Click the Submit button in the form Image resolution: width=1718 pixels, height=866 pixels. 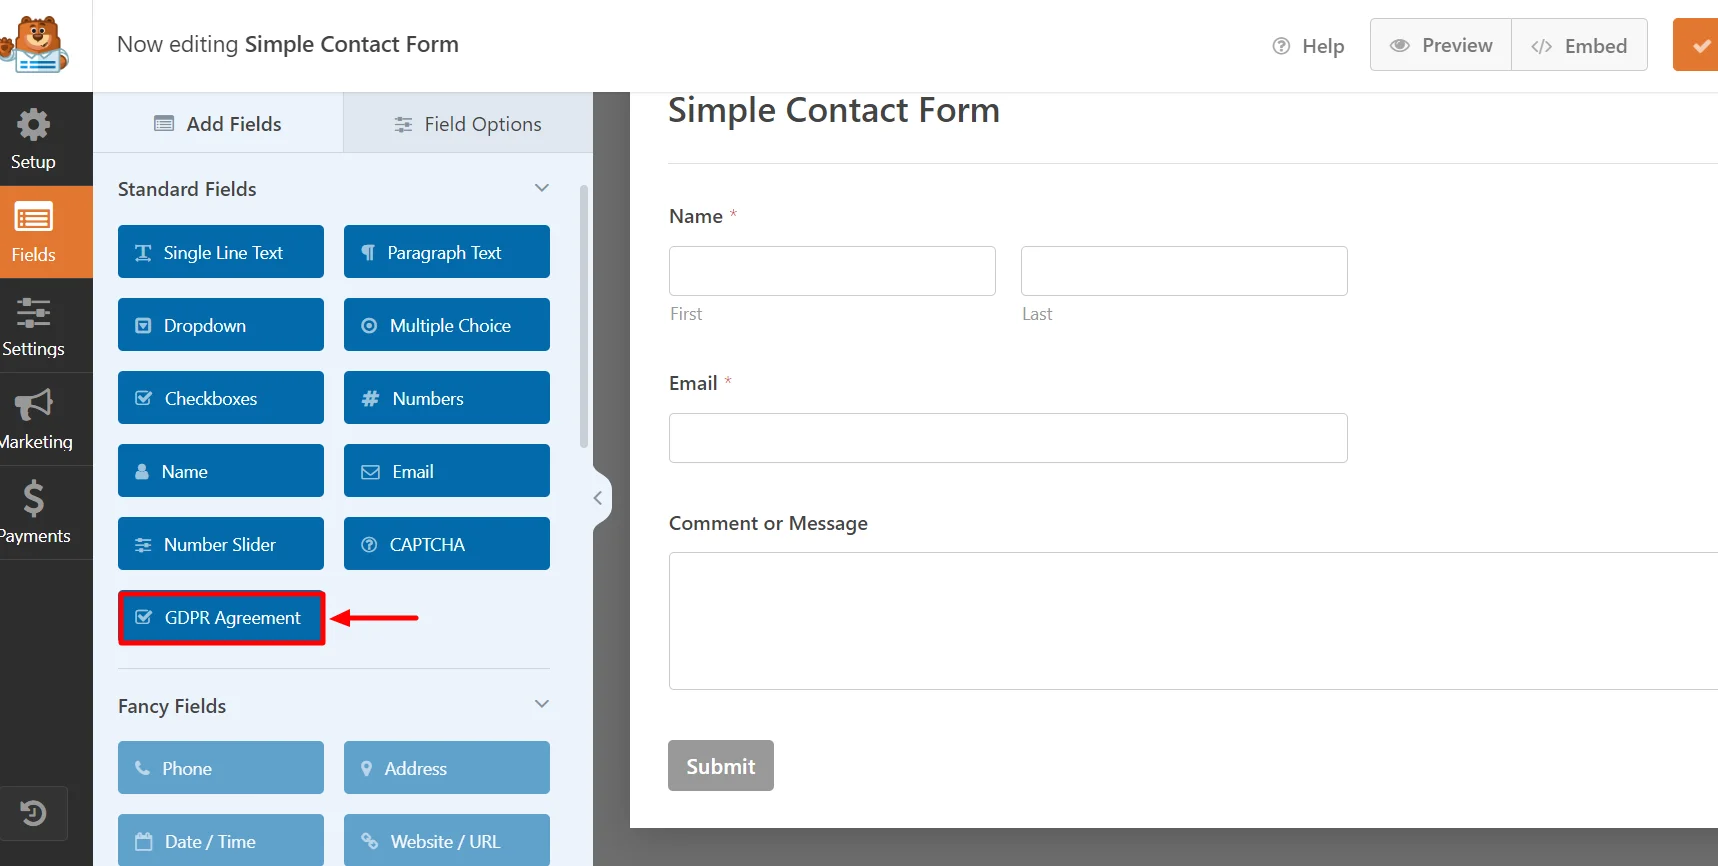coord(720,765)
